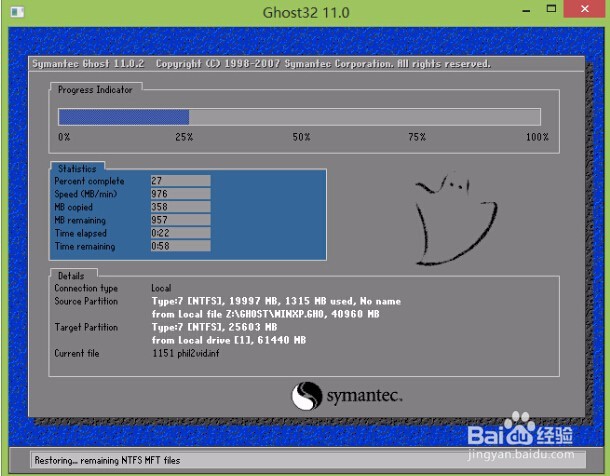The height and width of the screenshot is (476, 610).
Task: Click the MB copied label
Action: click(74, 207)
